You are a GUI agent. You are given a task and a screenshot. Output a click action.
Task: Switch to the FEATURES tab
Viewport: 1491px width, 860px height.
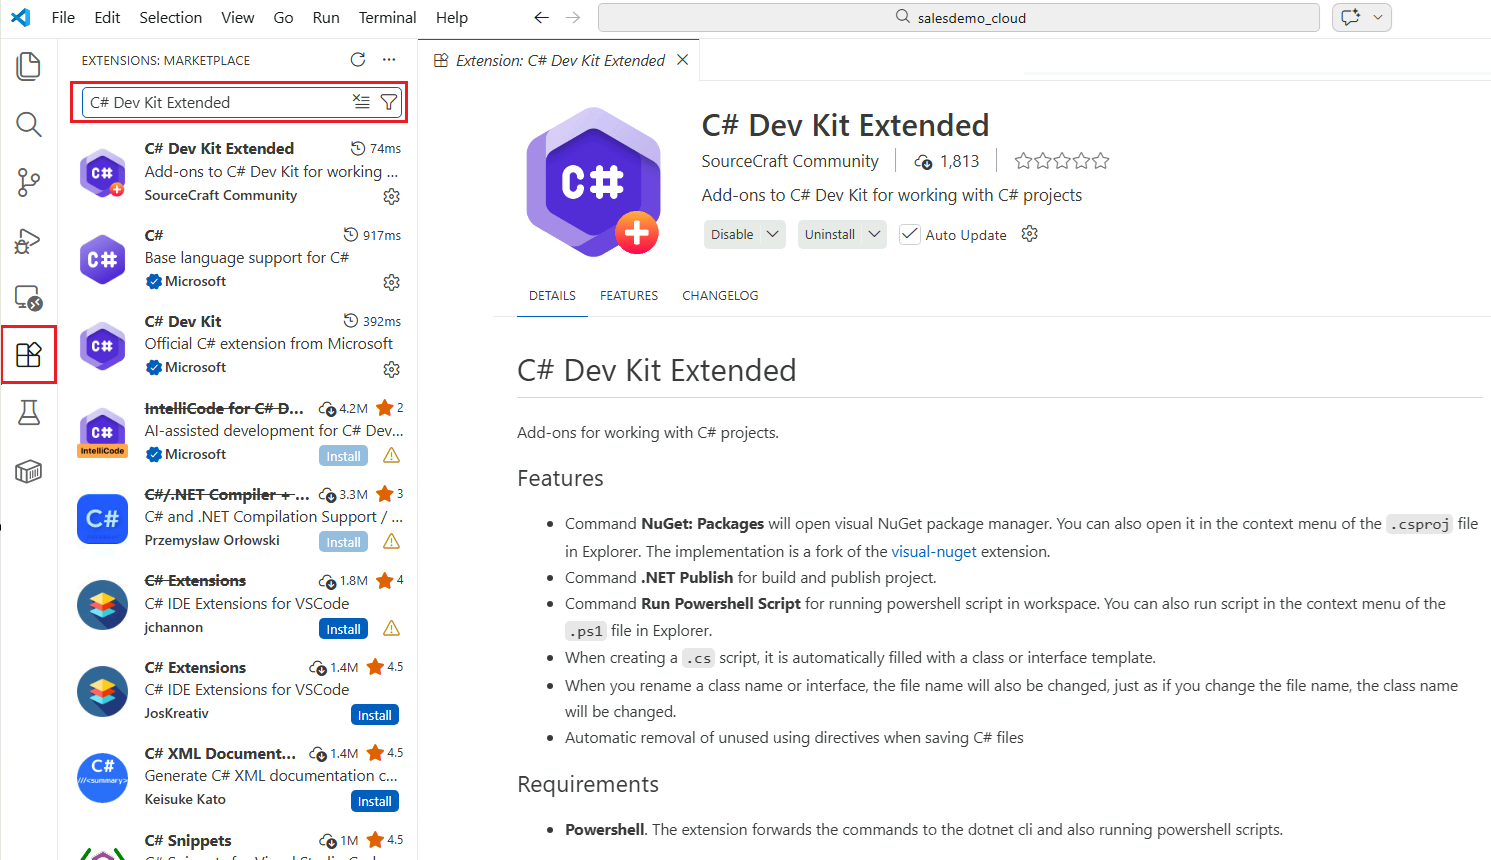(x=629, y=295)
